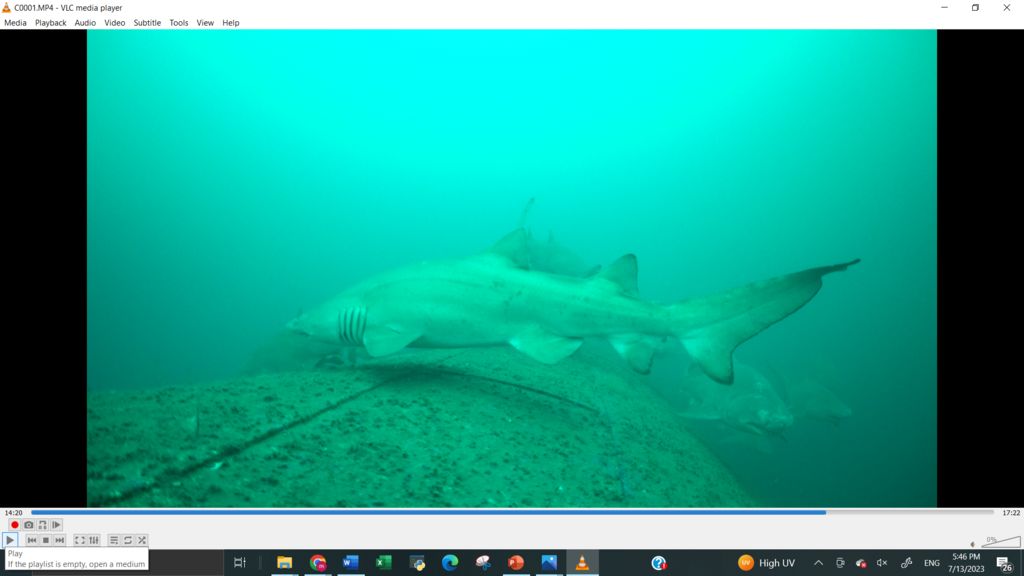Show the playlist panel
The width and height of the screenshot is (1024, 576).
pyautogui.click(x=114, y=540)
